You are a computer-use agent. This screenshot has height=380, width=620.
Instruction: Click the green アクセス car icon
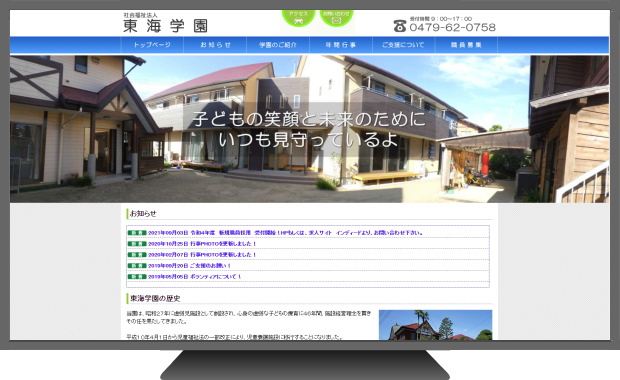click(299, 18)
